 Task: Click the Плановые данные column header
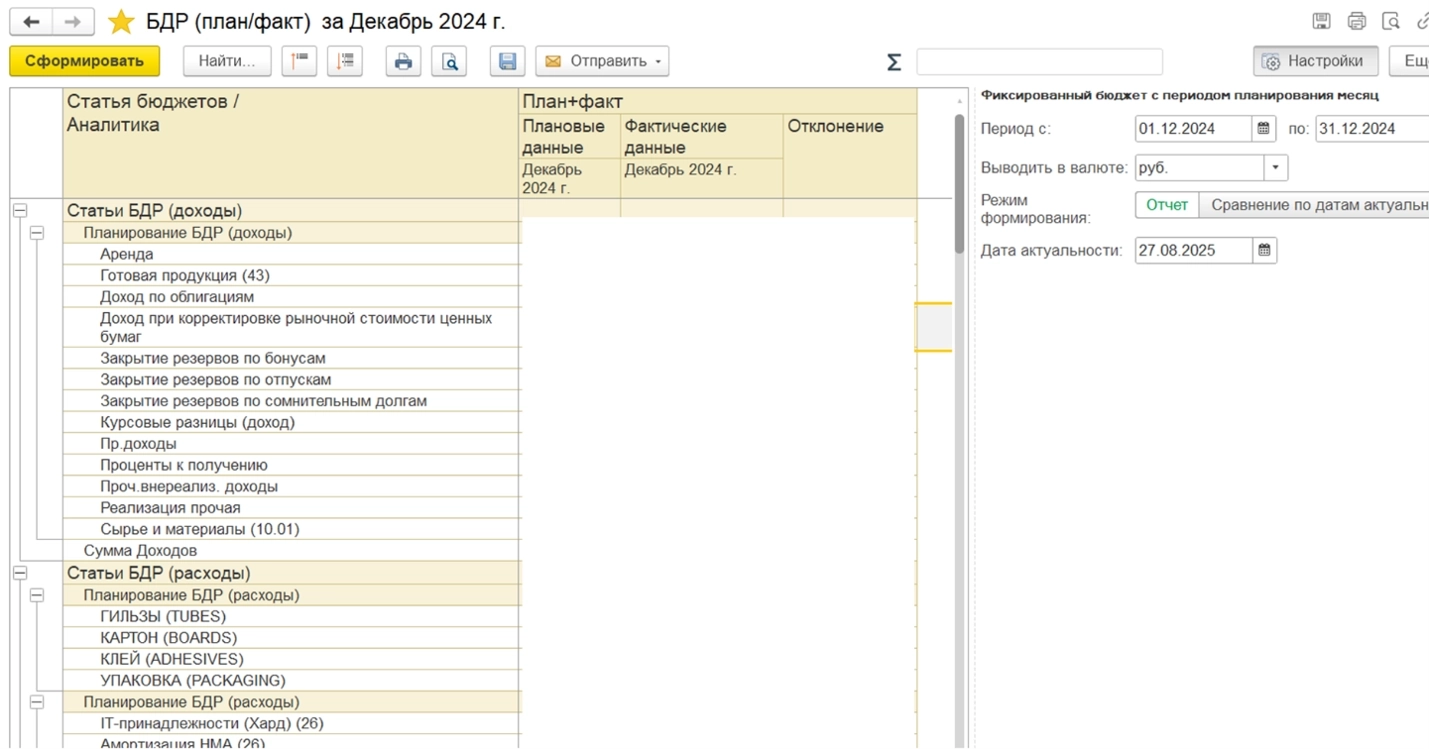pos(570,136)
